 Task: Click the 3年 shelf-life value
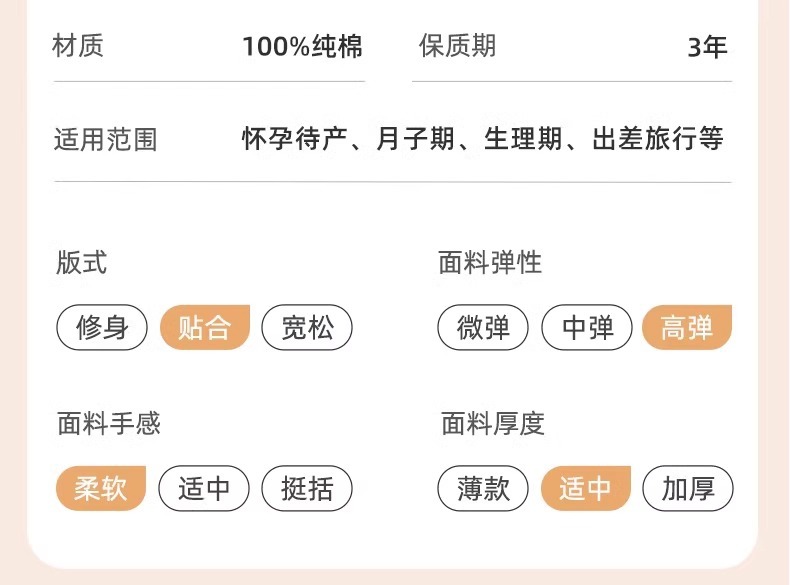tap(707, 47)
